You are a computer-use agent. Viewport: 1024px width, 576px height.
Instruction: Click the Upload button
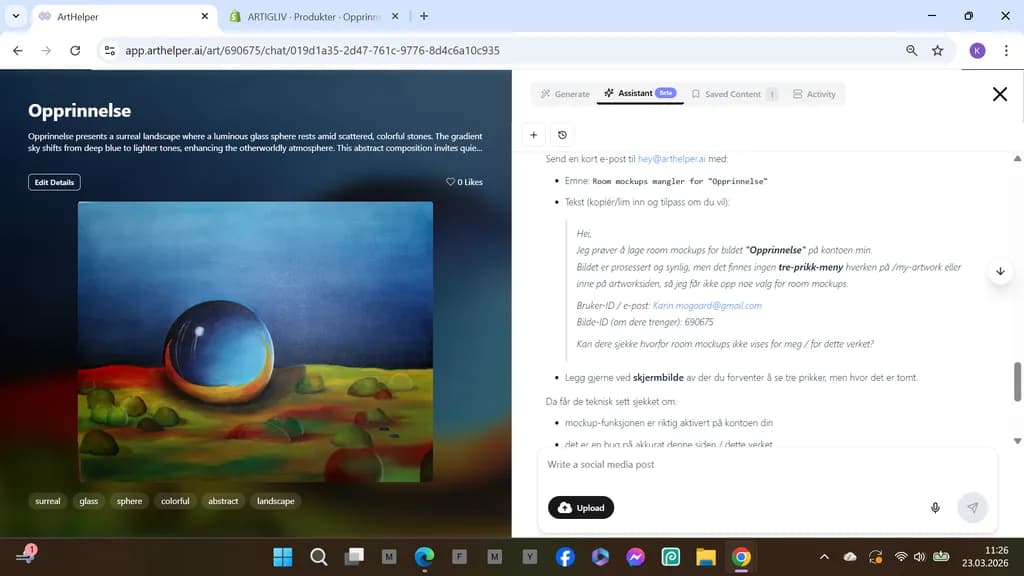(581, 507)
